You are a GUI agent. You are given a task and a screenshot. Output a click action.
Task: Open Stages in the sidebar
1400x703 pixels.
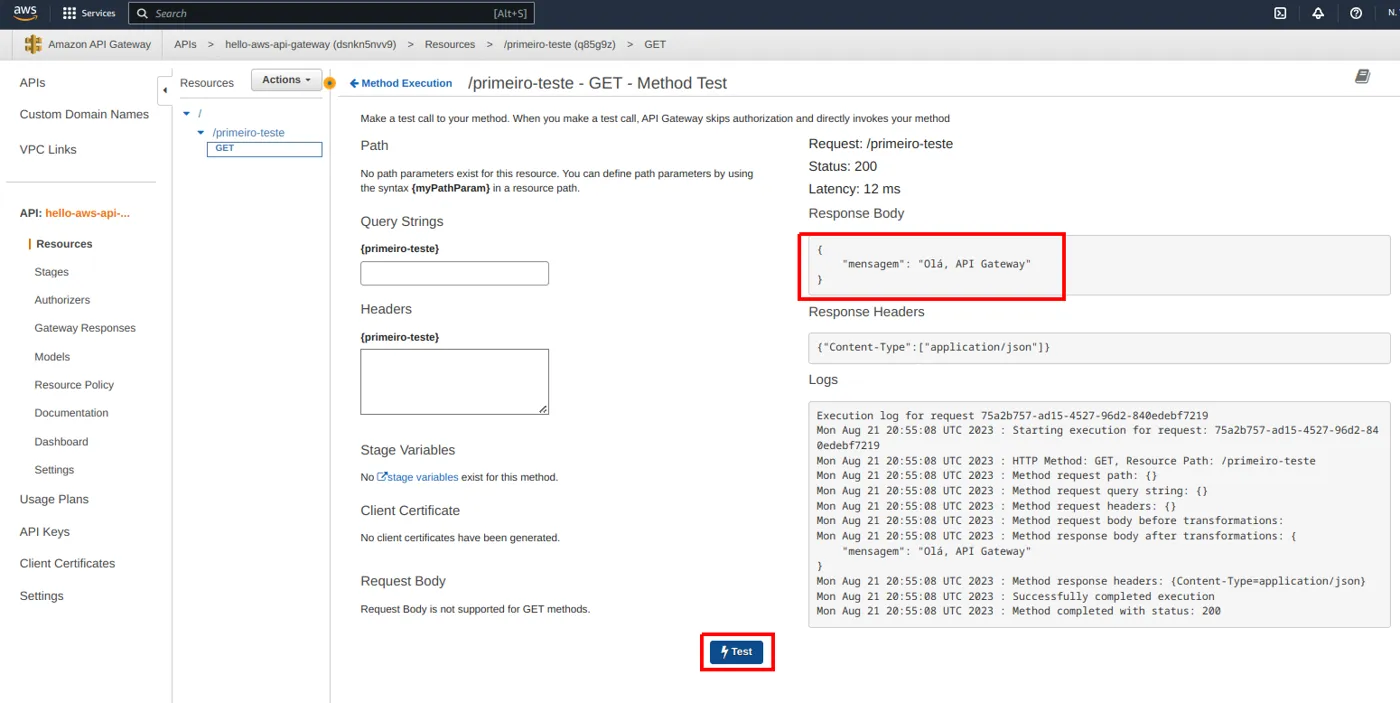click(x=52, y=272)
